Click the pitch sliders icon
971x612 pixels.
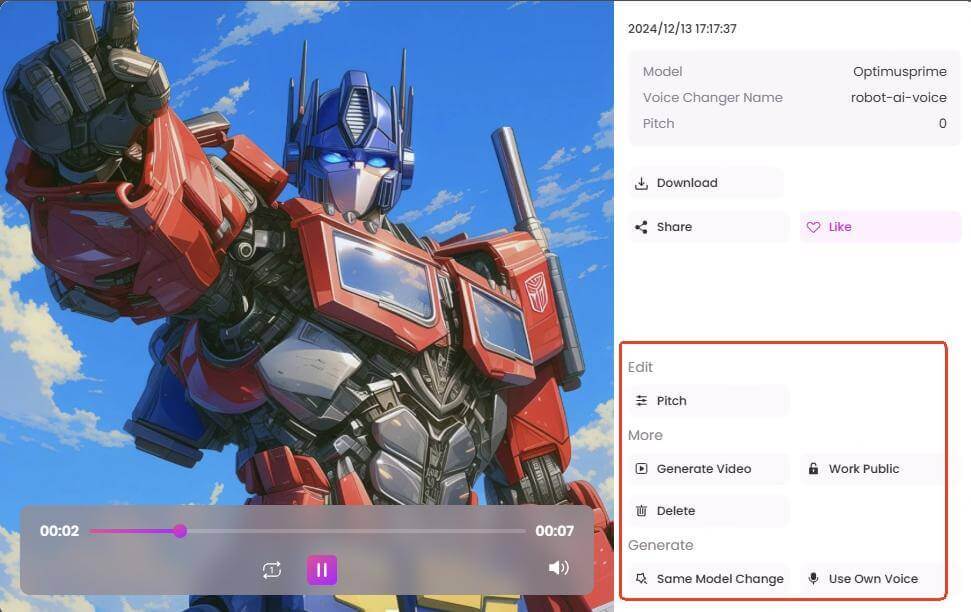(642, 401)
